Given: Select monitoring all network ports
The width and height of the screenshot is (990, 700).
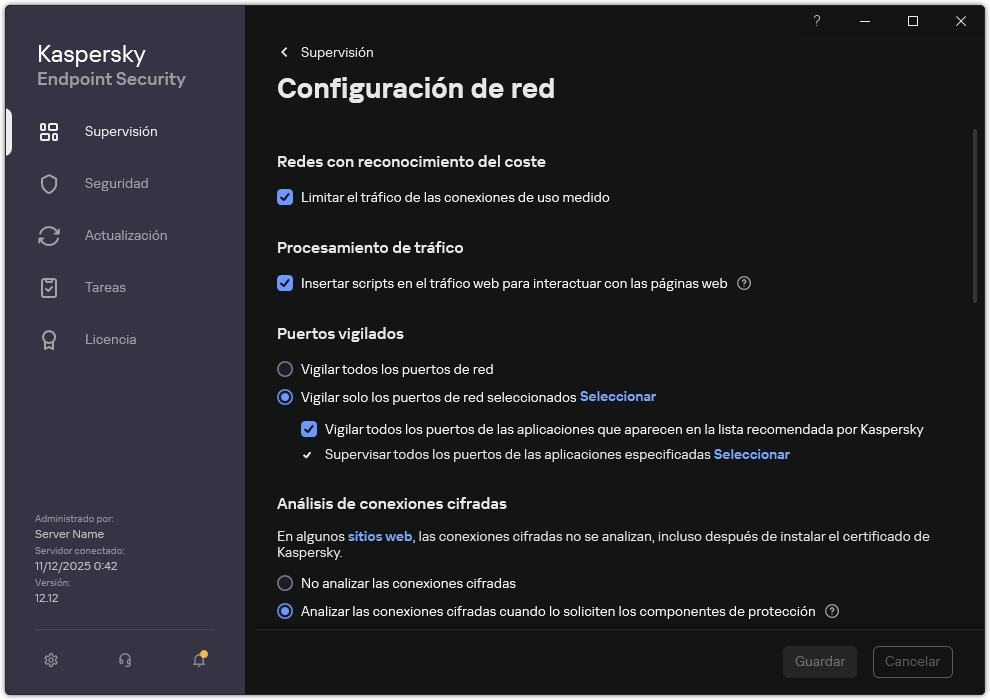Looking at the screenshot, I should [285, 369].
